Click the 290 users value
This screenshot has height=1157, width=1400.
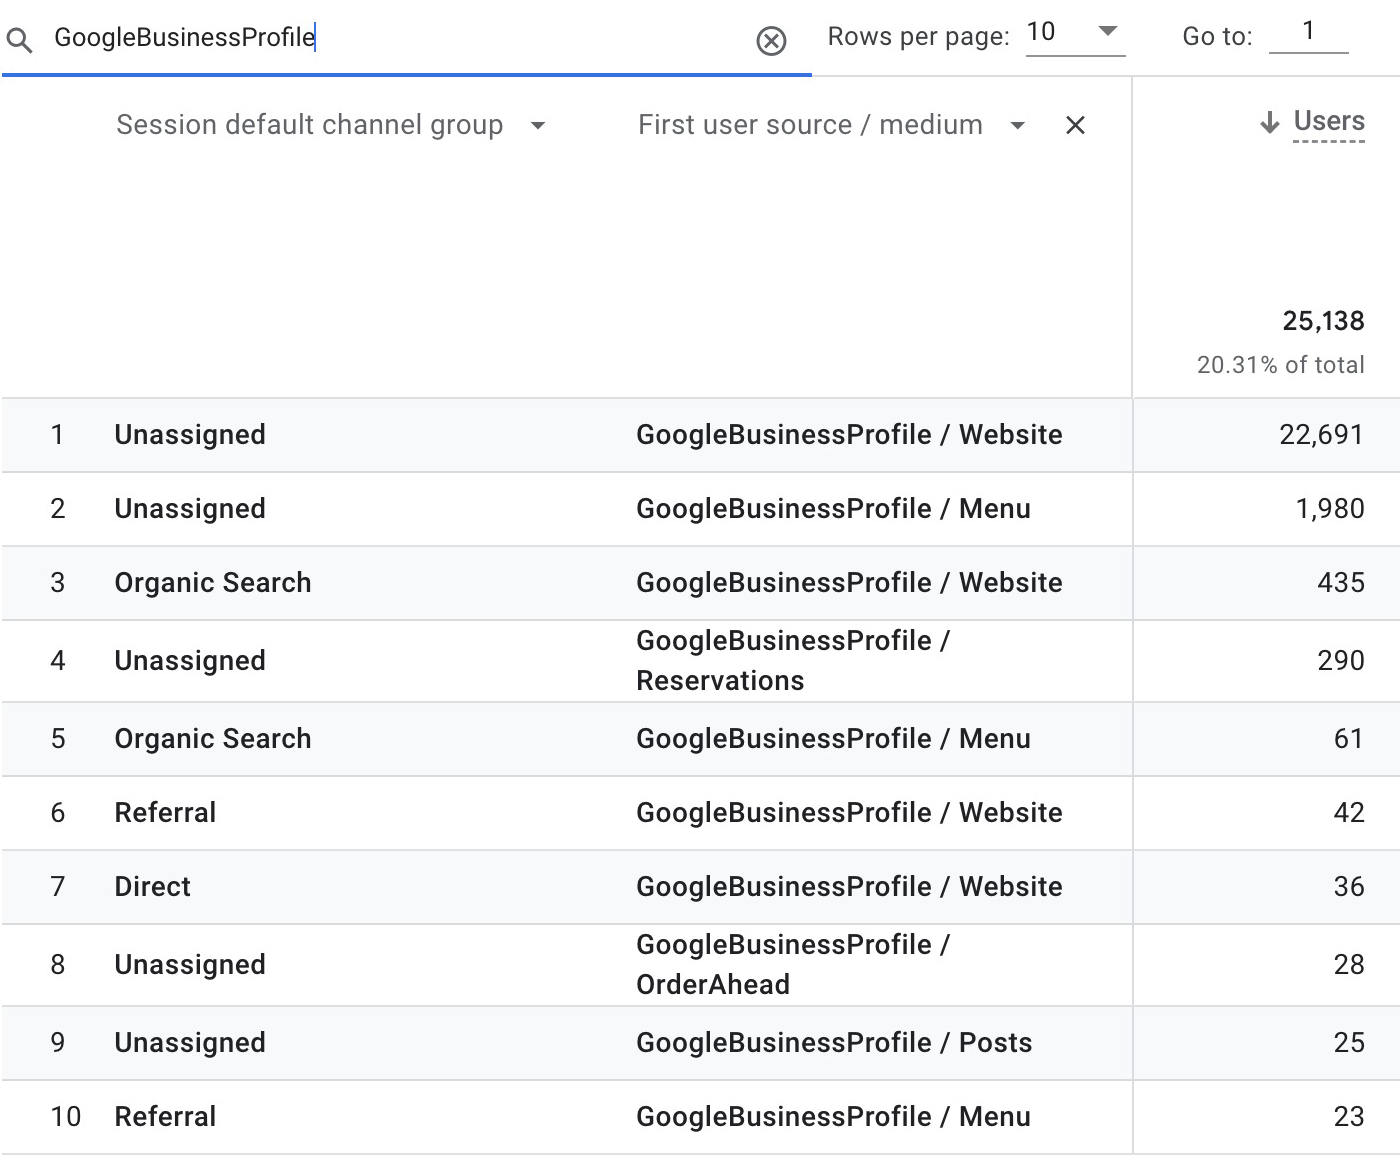(1341, 661)
